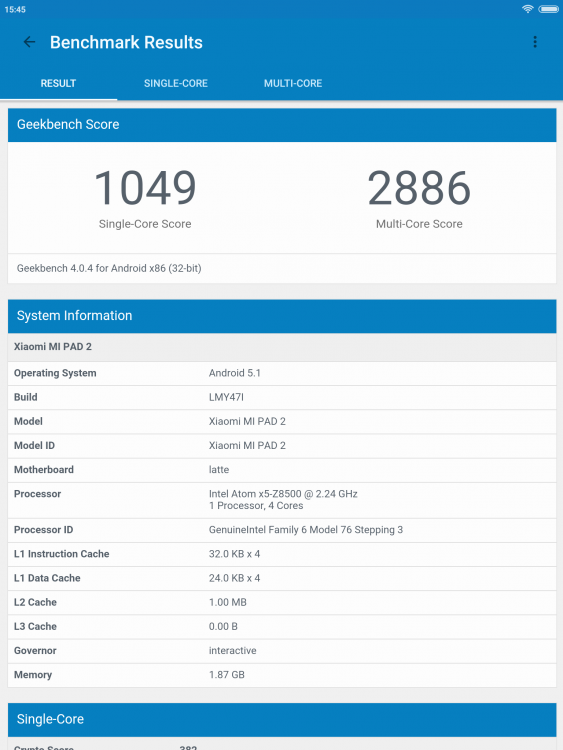563x750 pixels.
Task: Tap the 15:45 clock in status bar
Action: click(15, 10)
